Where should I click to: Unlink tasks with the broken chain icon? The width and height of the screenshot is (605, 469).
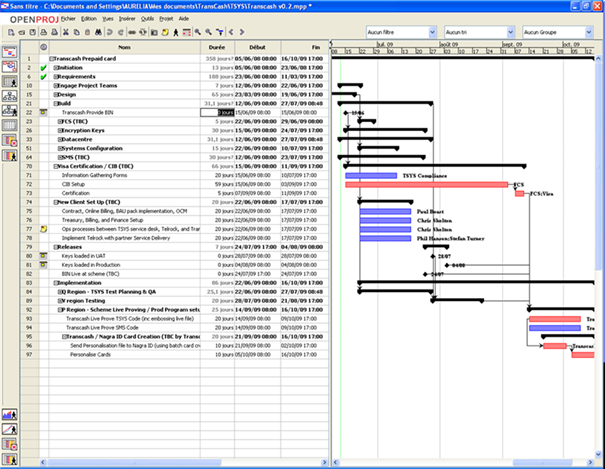click(x=143, y=32)
